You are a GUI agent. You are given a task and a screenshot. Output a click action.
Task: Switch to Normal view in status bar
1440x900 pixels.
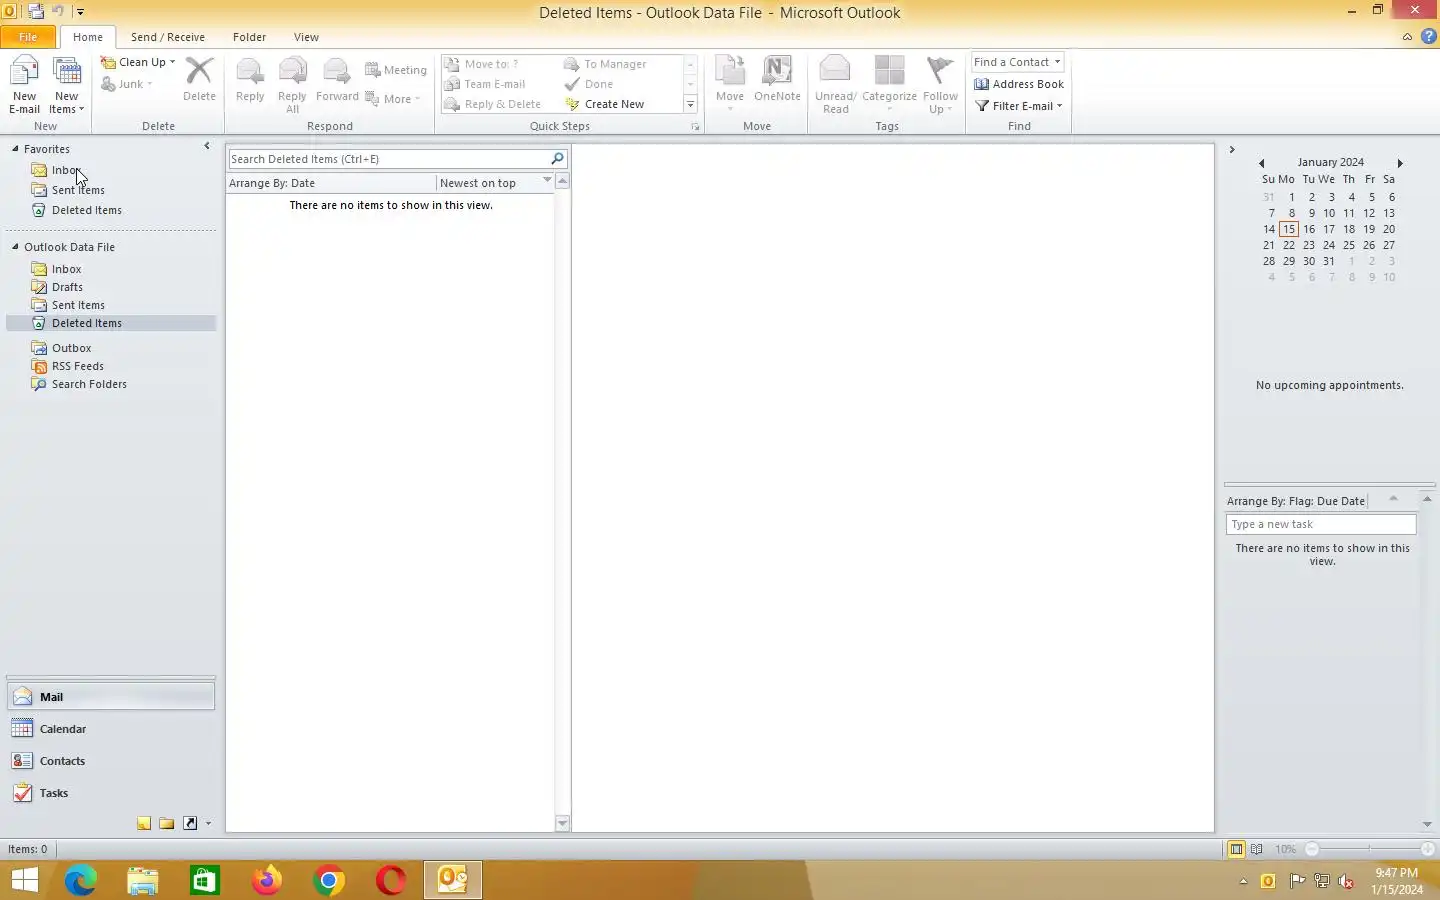coord(1236,849)
